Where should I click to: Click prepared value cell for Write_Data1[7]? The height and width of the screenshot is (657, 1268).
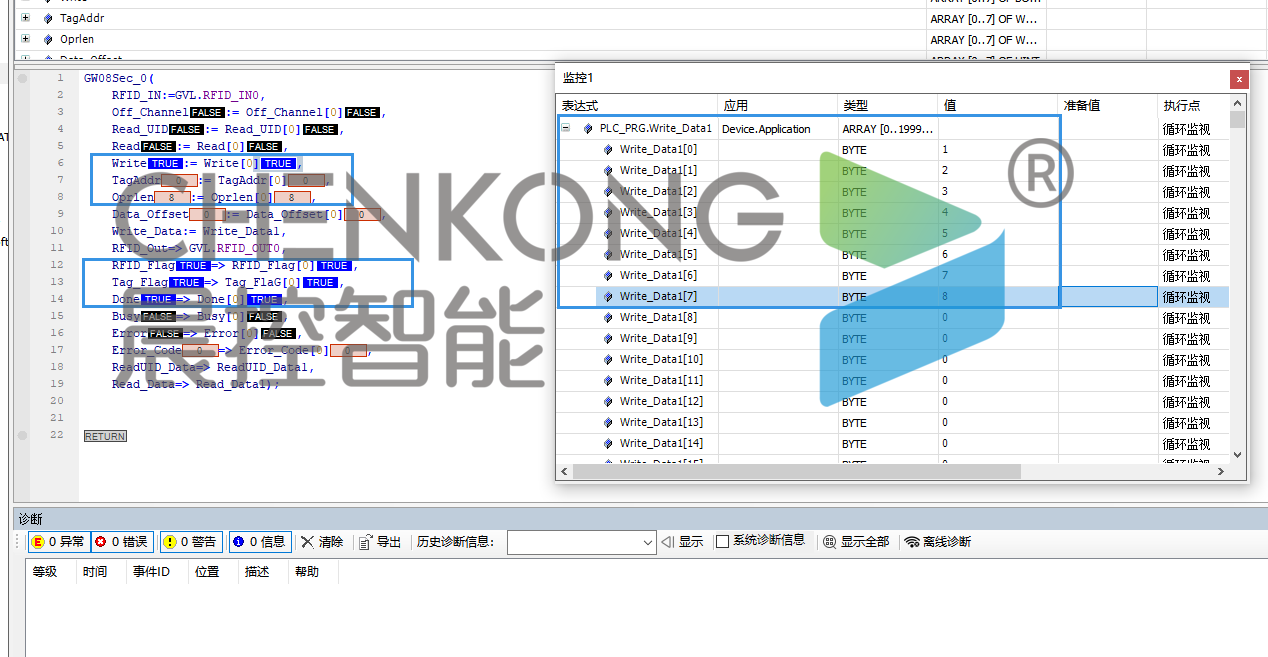[x=1108, y=297]
